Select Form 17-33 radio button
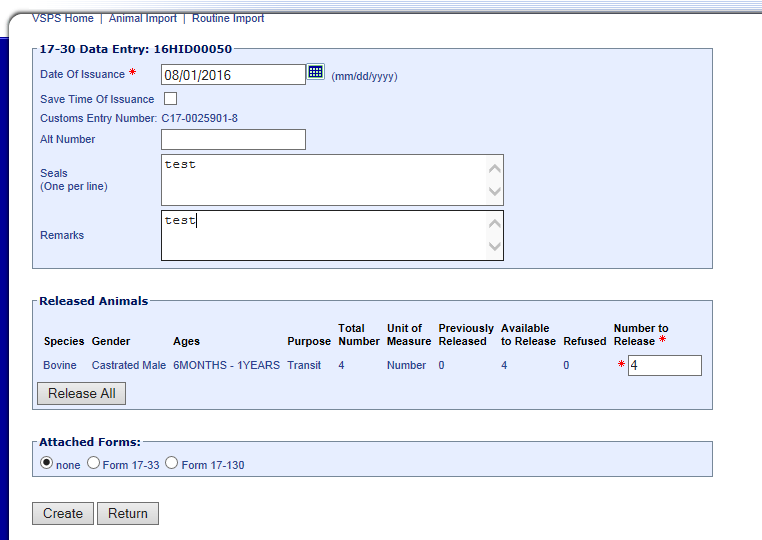Viewport: 762px width, 540px height. 93,463
